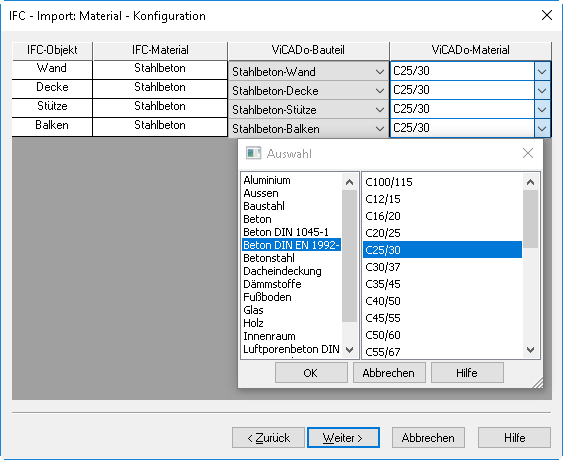Click Abbrechen in the Auswahl popup
Screen dimensions: 563x460
click(x=389, y=373)
